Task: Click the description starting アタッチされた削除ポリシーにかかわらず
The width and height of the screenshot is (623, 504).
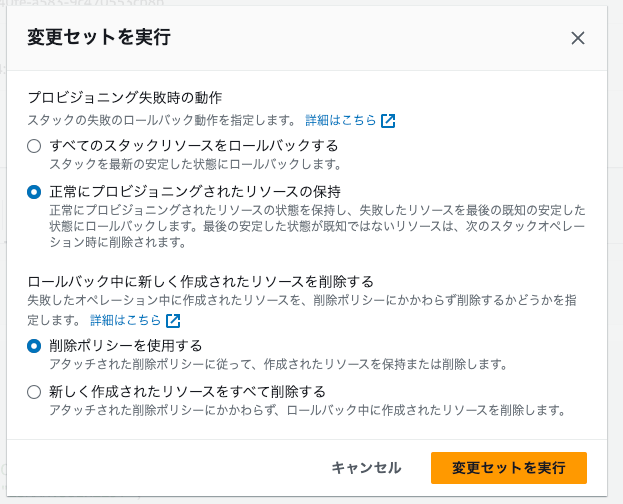Action: (x=300, y=409)
